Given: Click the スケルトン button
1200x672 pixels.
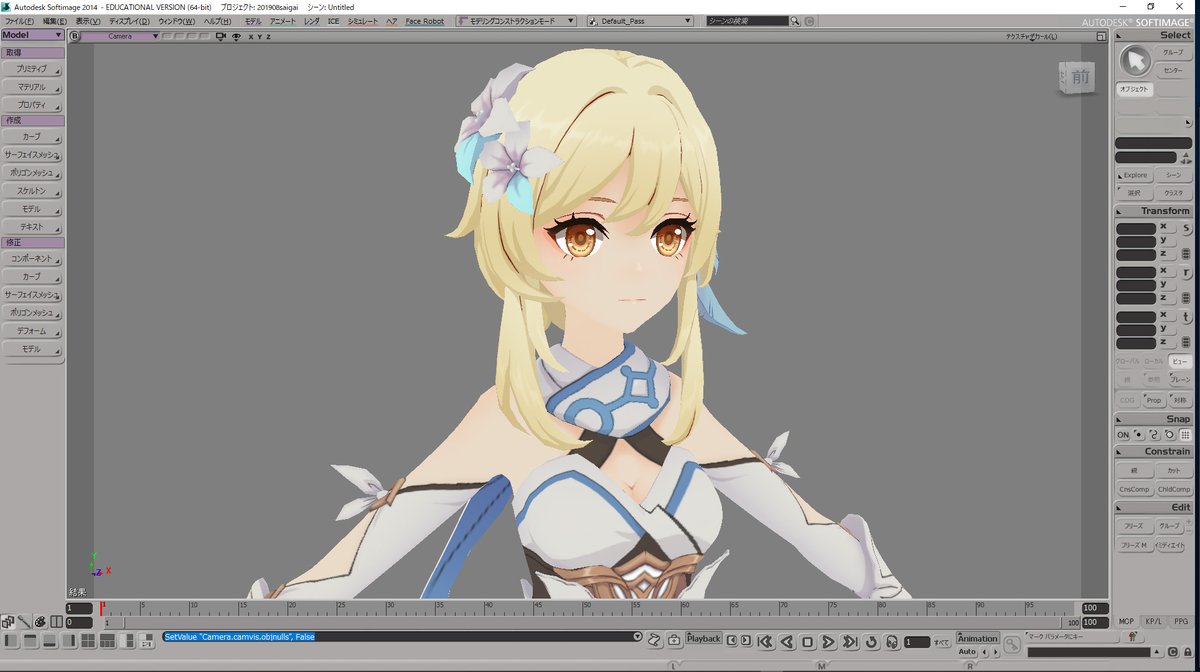Looking at the screenshot, I should (x=32, y=190).
